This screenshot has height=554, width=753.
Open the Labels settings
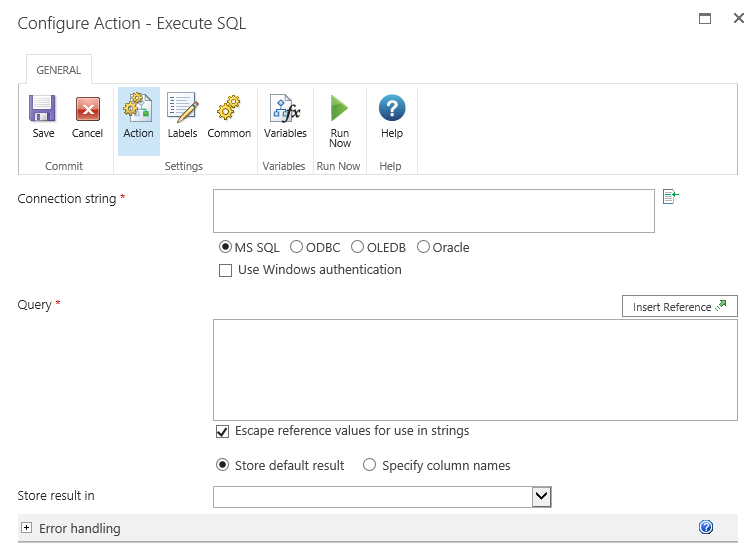tap(182, 110)
